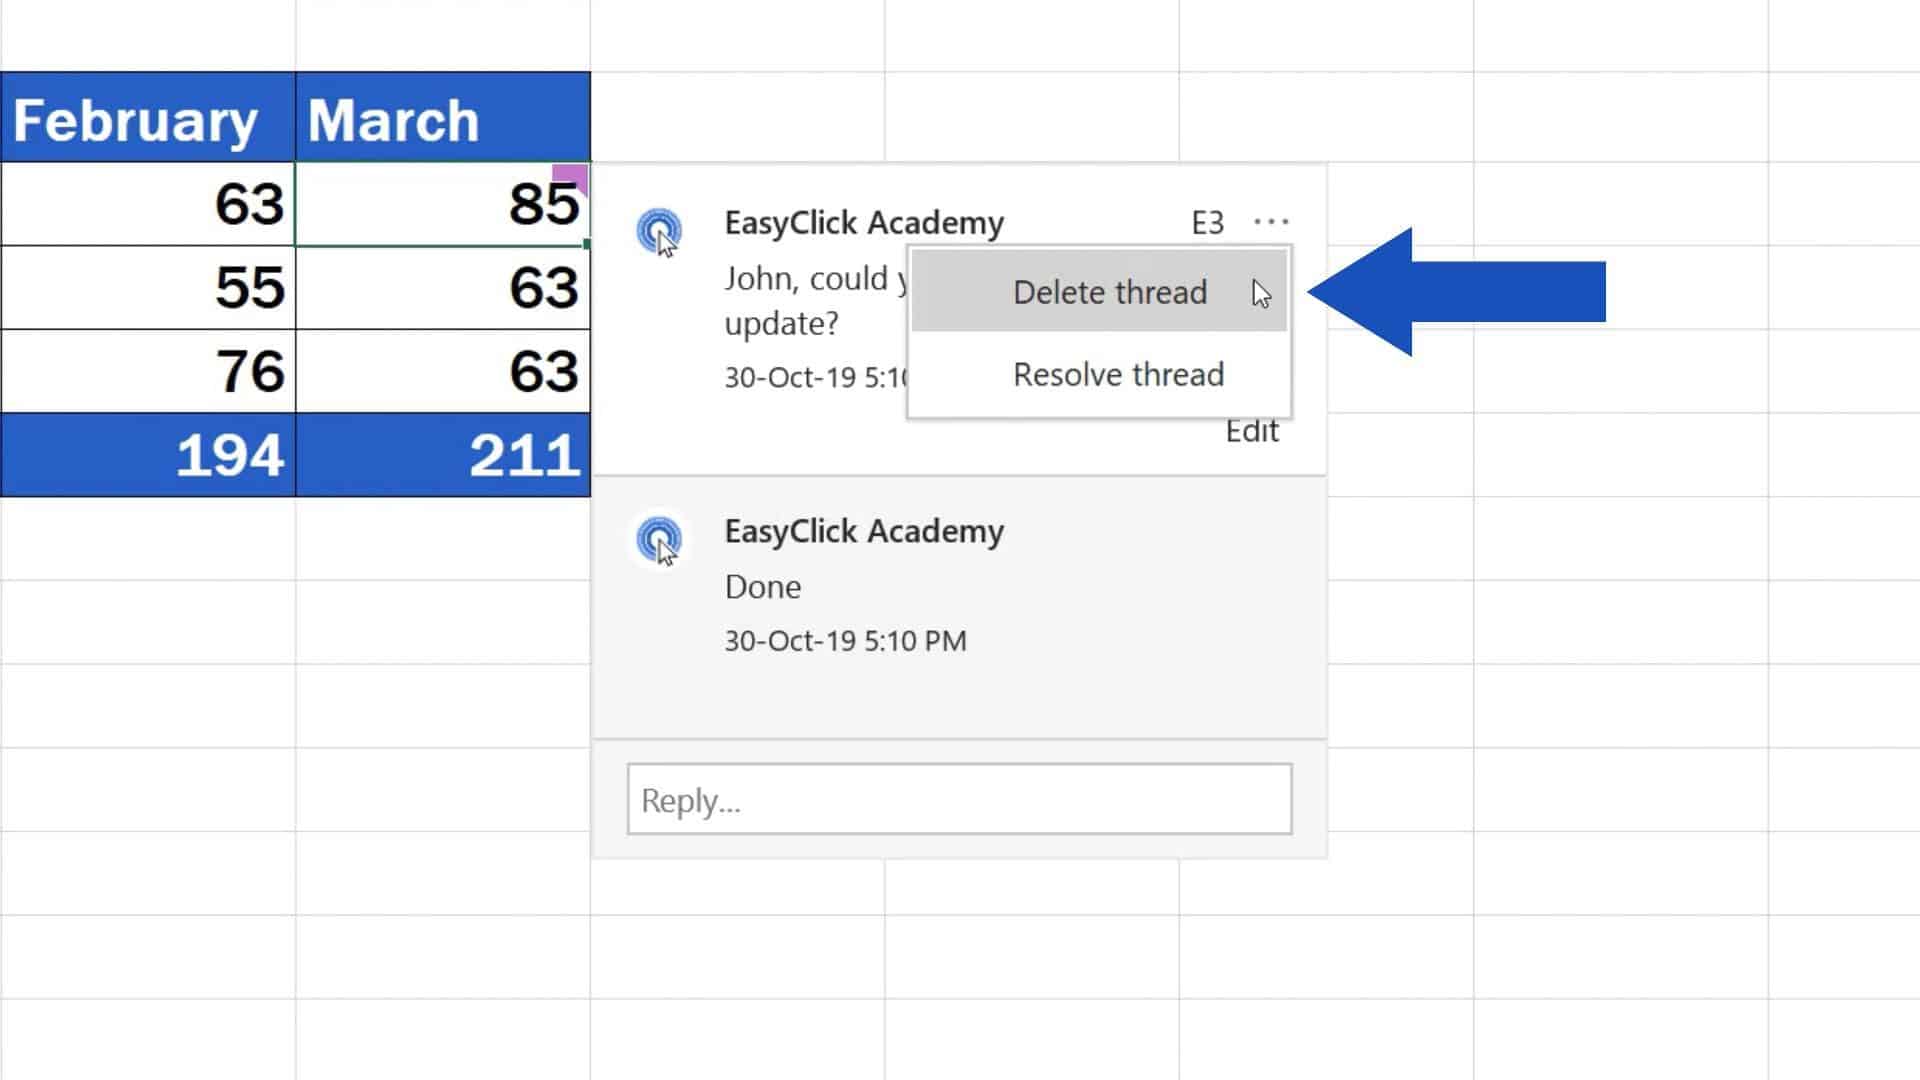Select Resolve thread from the menu

[1117, 374]
